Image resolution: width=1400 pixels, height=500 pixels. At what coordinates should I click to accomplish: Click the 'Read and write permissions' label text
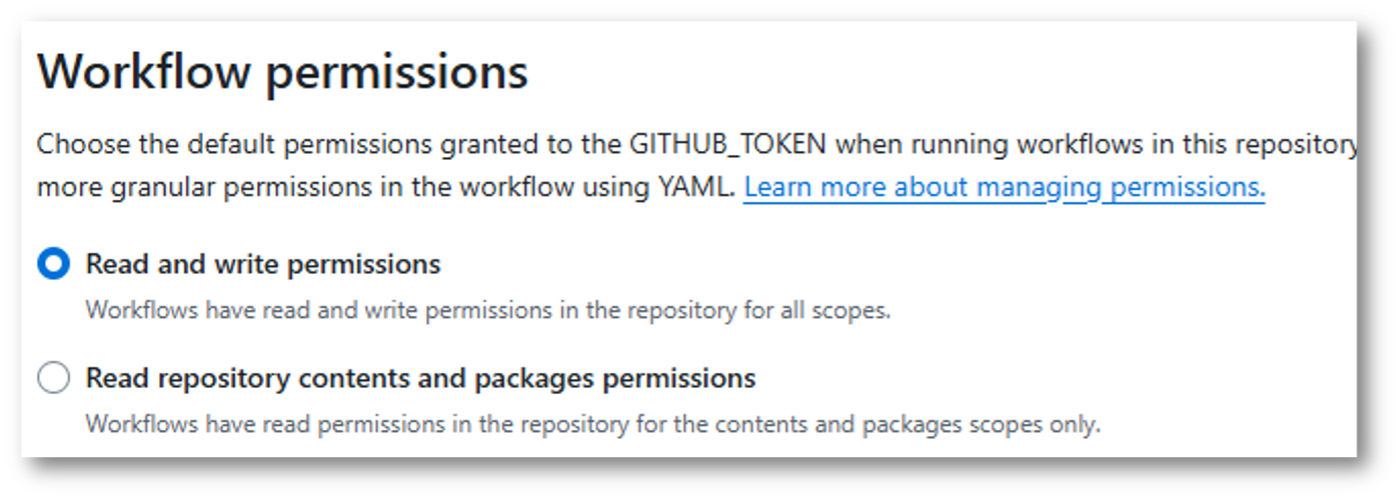[263, 264]
